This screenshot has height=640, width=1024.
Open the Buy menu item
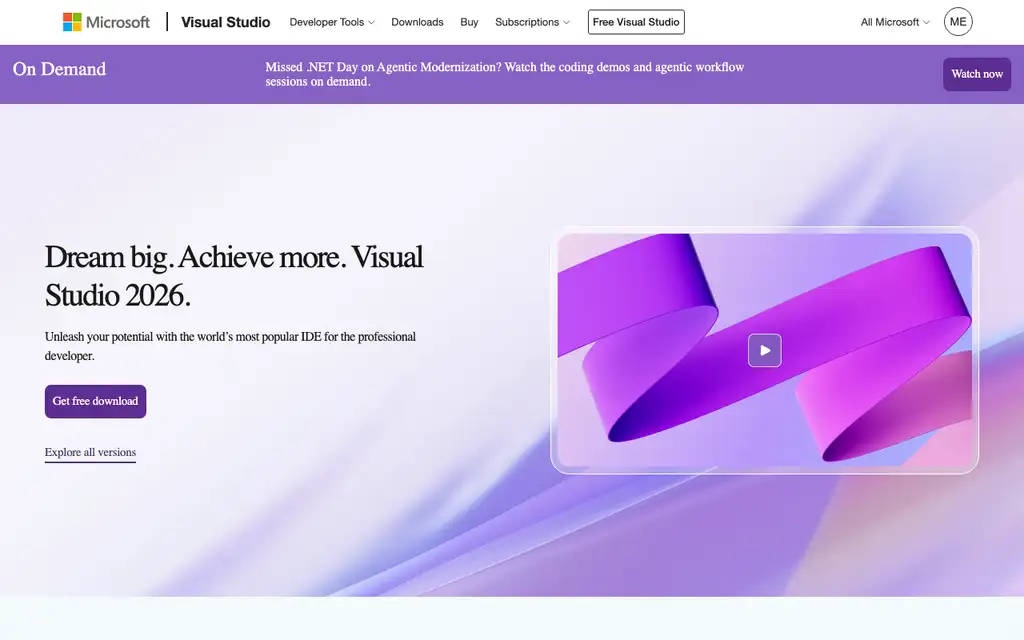click(x=469, y=22)
